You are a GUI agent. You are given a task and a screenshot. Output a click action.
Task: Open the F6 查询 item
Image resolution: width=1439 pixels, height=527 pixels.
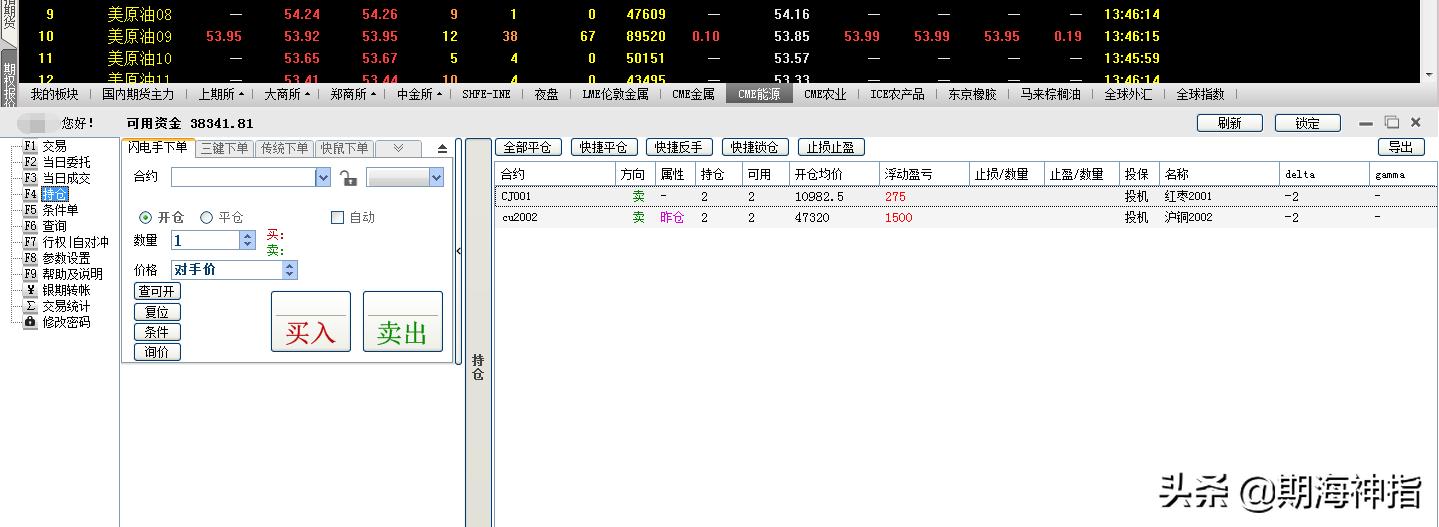[x=45, y=226]
